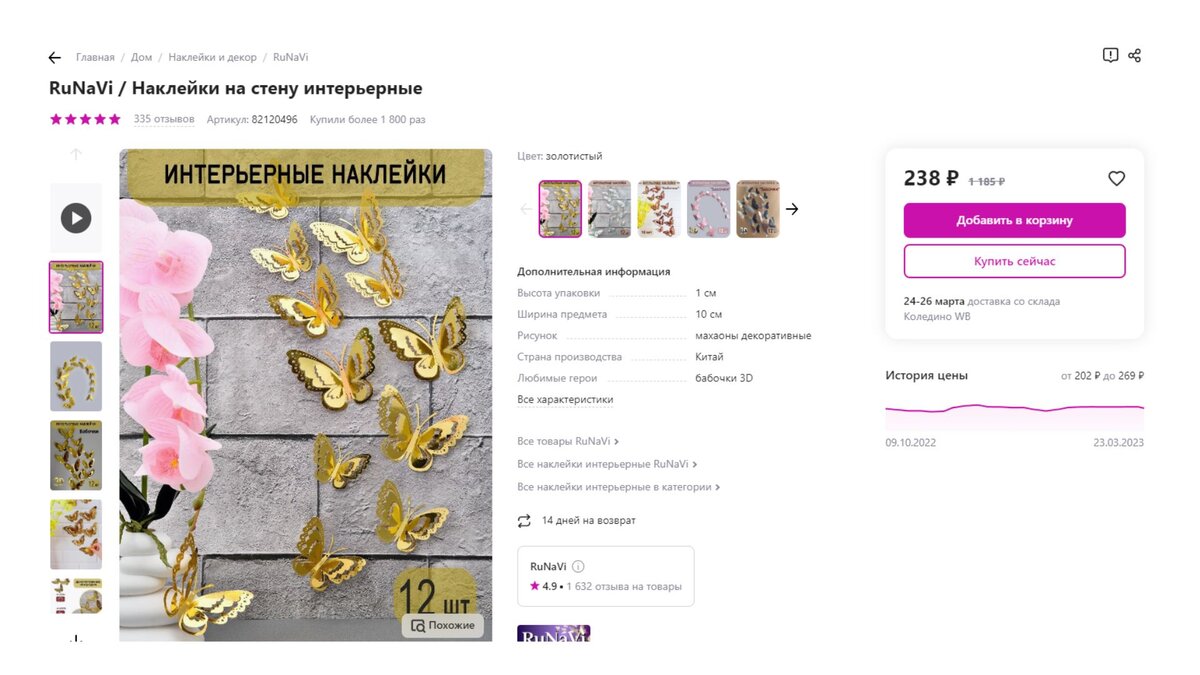The width and height of the screenshot is (1200, 675).
Task: Click the report complaint icon
Action: coord(1110,56)
